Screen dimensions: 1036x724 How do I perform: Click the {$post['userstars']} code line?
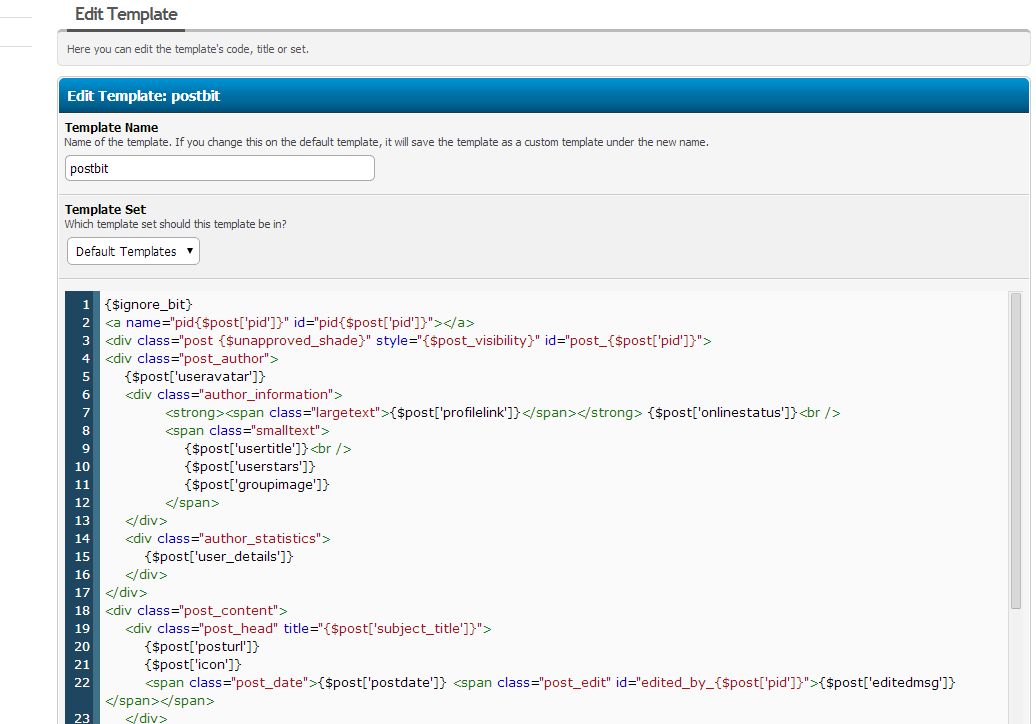pos(250,467)
